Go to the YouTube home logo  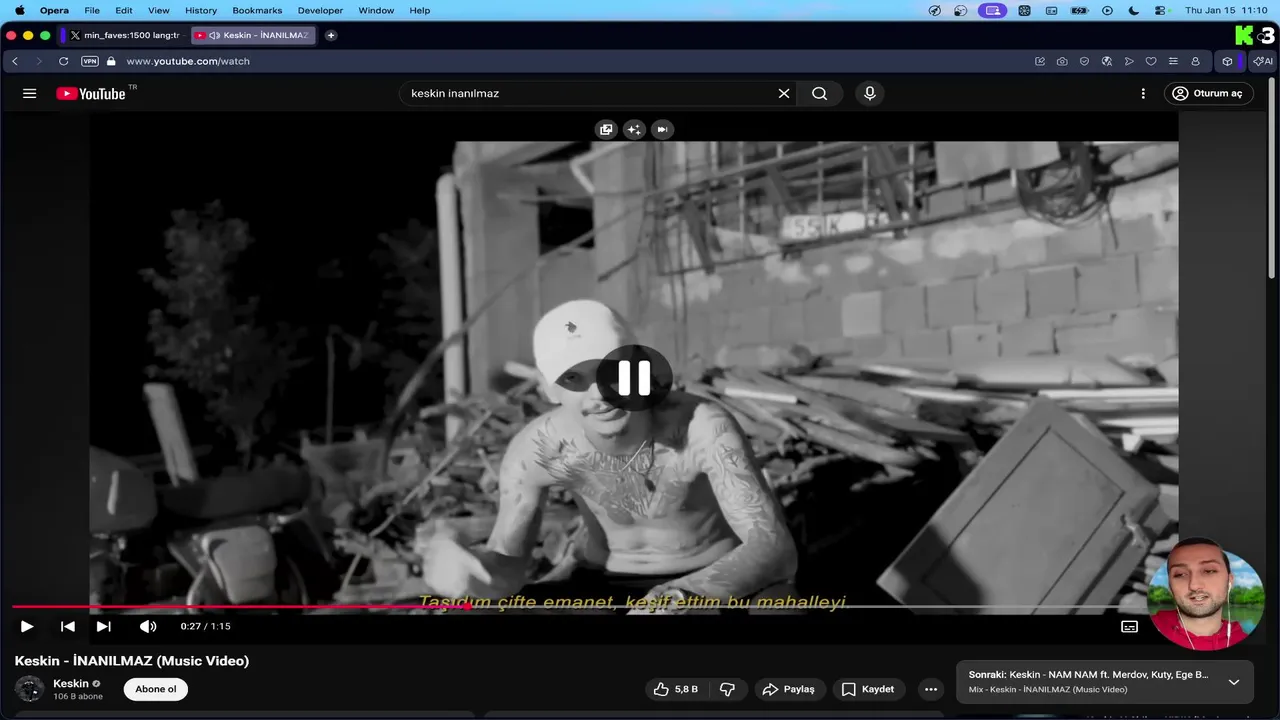(x=91, y=93)
